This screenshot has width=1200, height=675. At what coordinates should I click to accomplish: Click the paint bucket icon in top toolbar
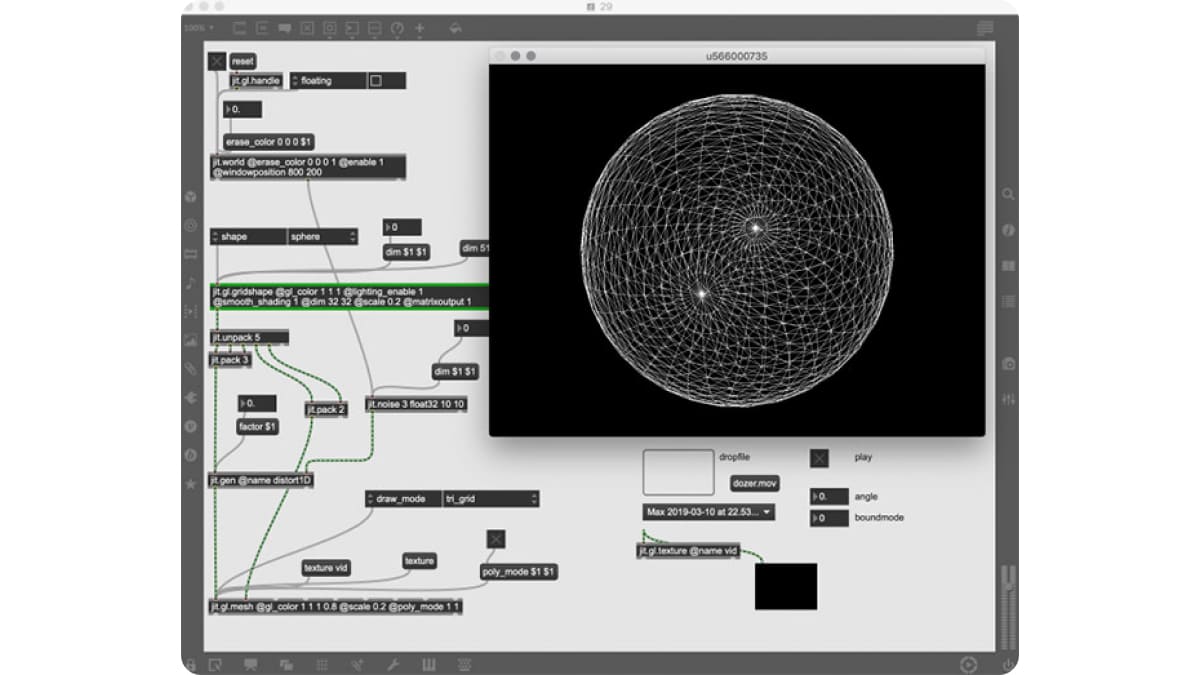[x=456, y=28]
